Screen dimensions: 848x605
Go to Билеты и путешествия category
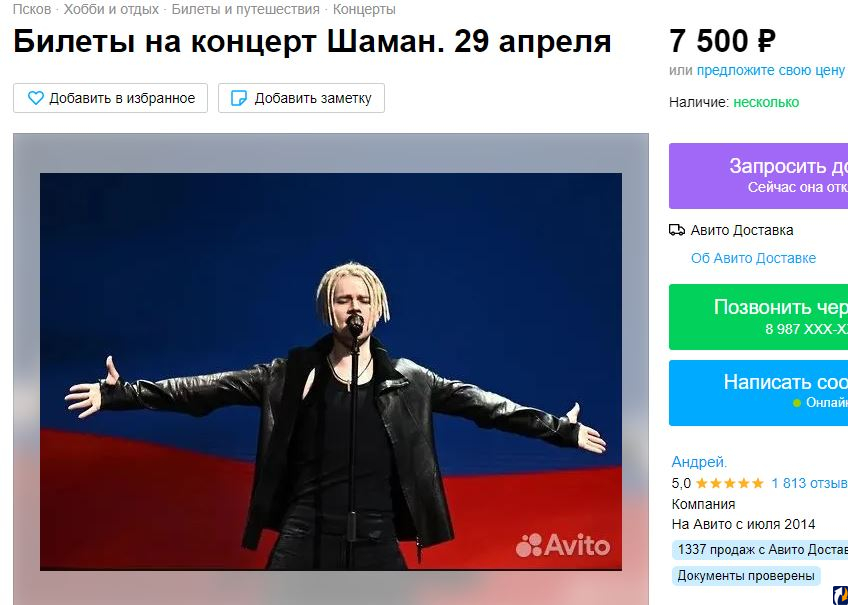pos(246,9)
